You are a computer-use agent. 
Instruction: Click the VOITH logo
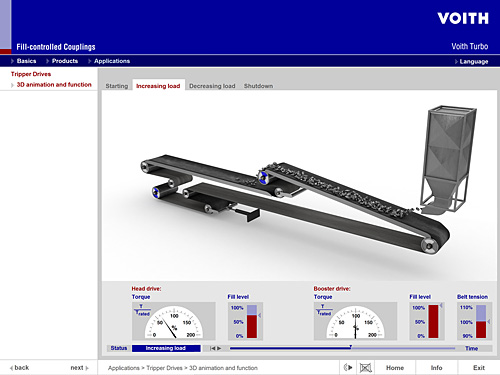(463, 18)
